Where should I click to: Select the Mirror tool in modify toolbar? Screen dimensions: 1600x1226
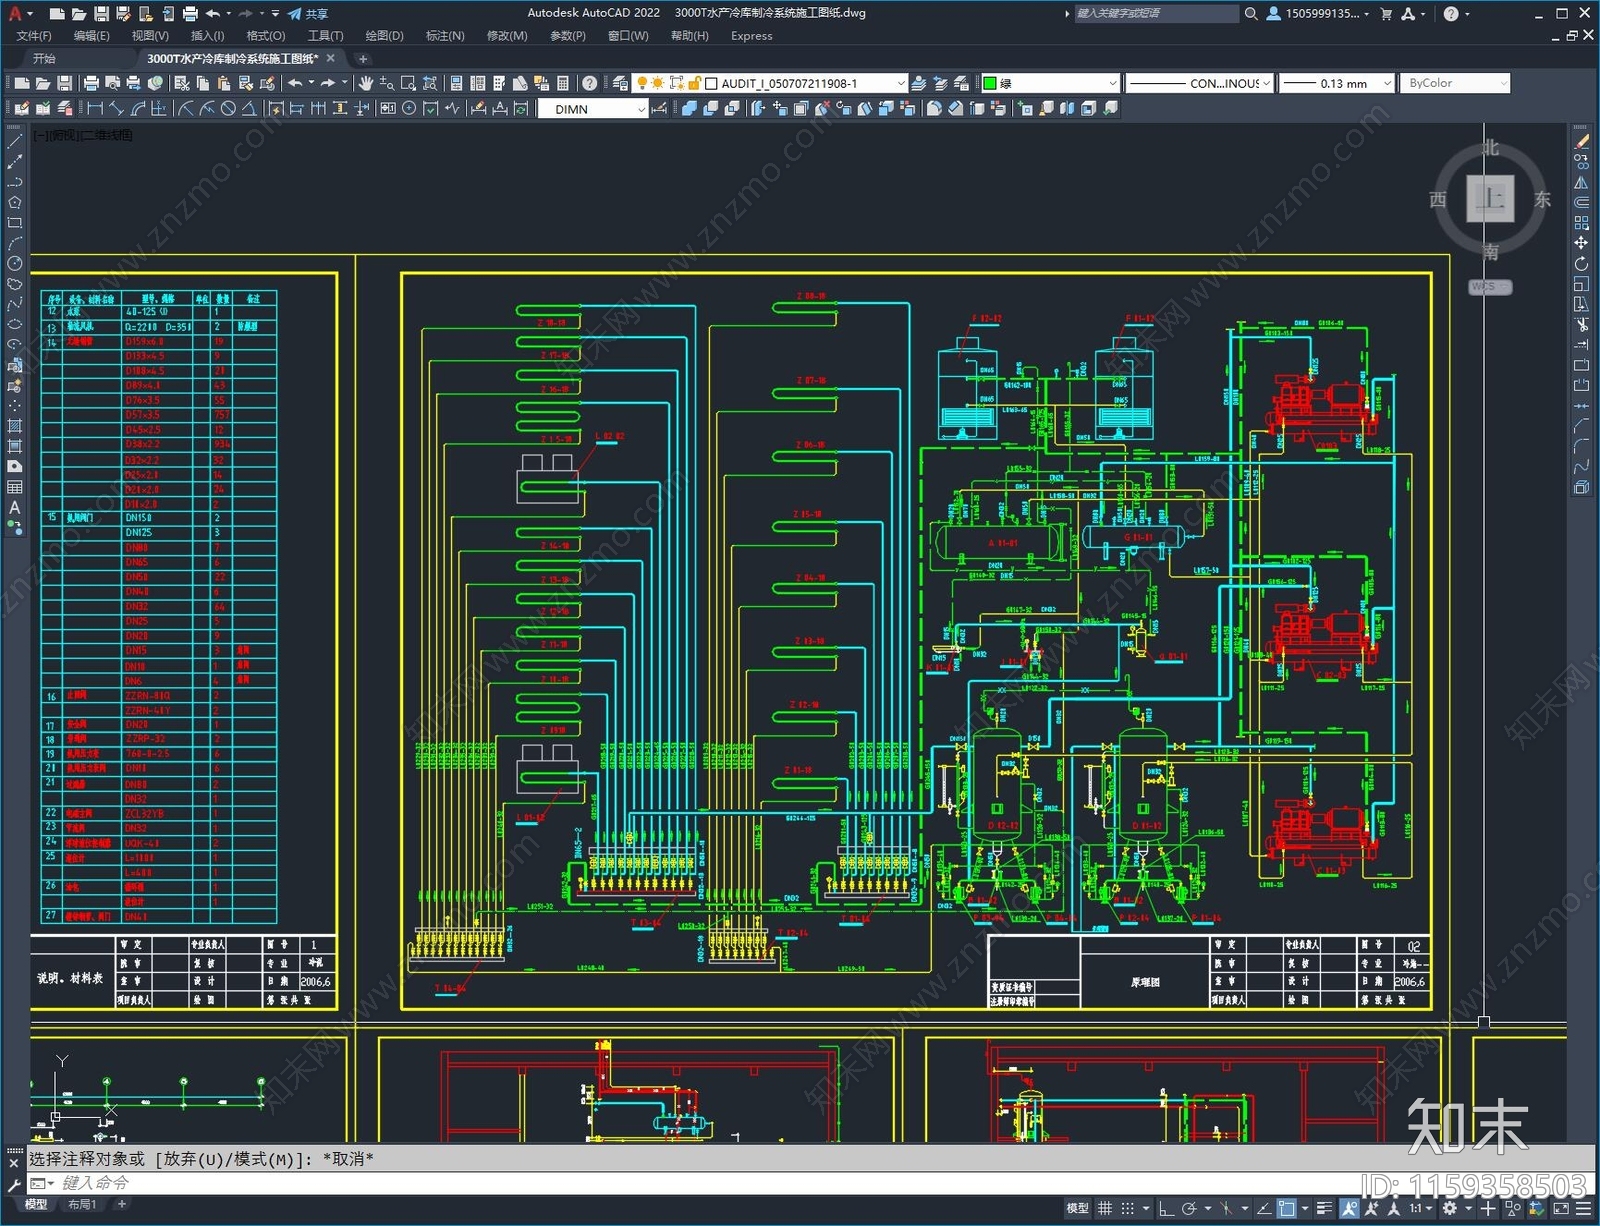tap(1581, 182)
